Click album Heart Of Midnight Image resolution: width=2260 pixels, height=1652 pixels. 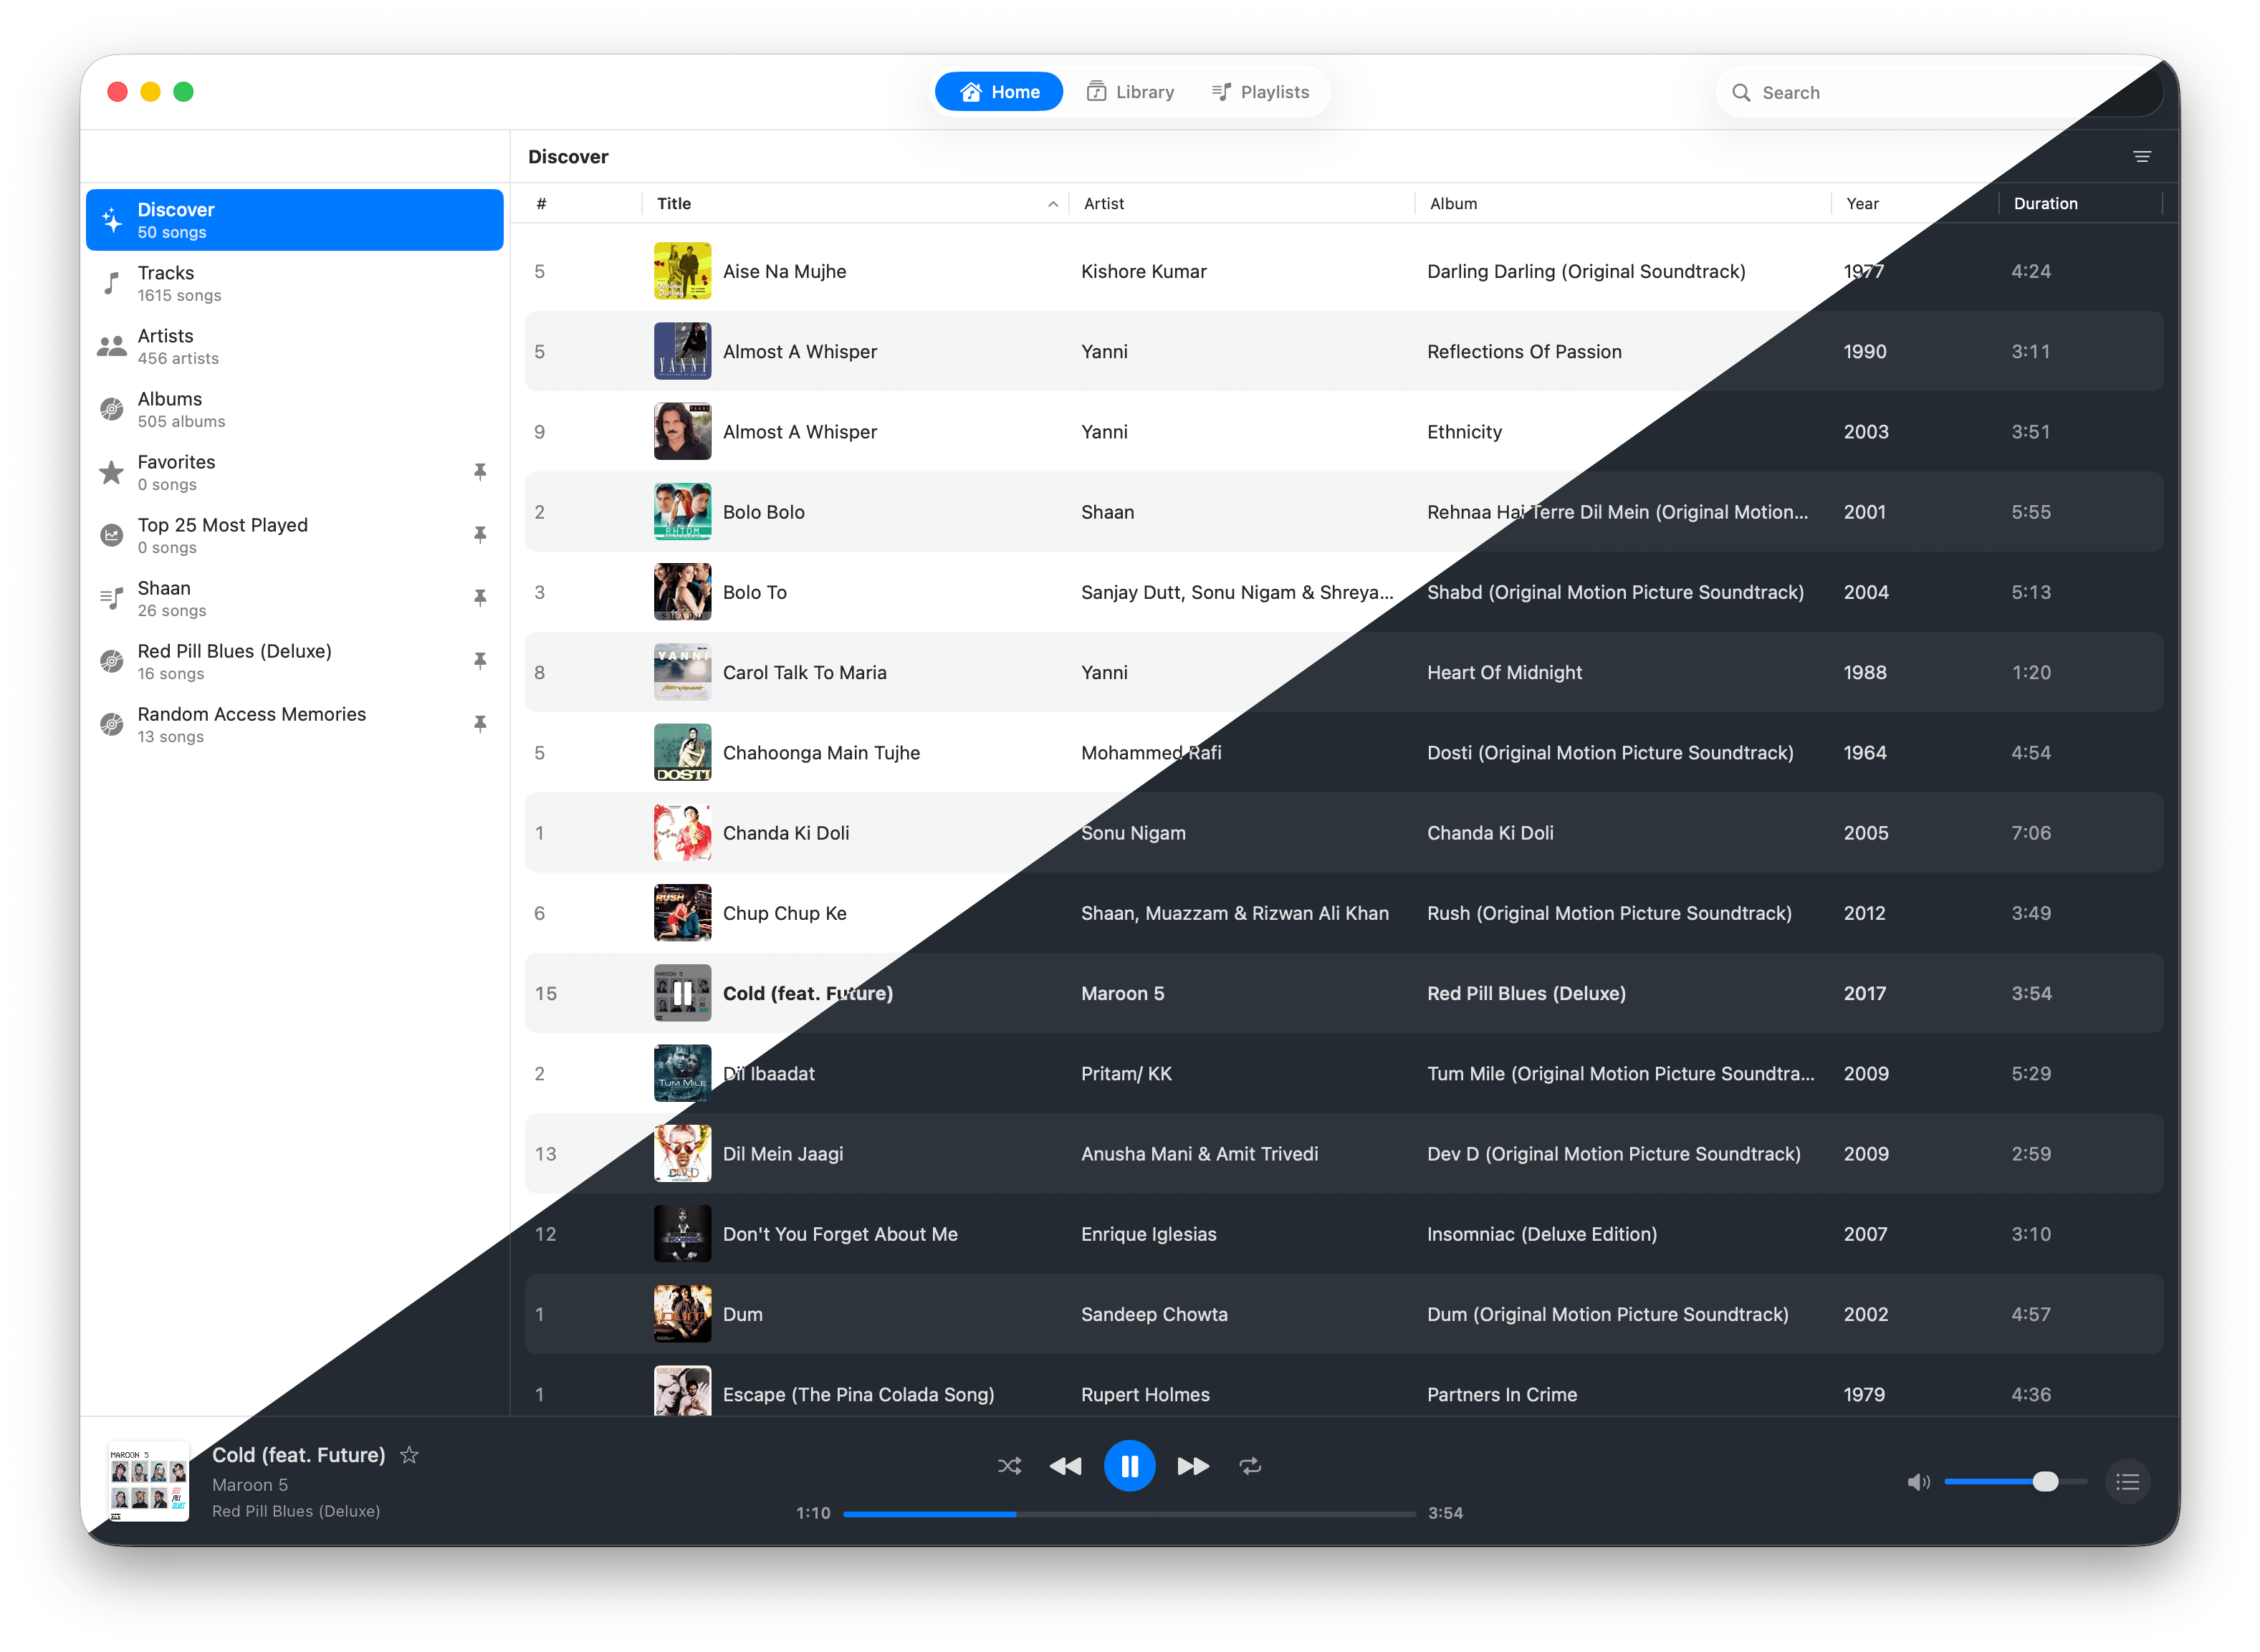click(1504, 672)
